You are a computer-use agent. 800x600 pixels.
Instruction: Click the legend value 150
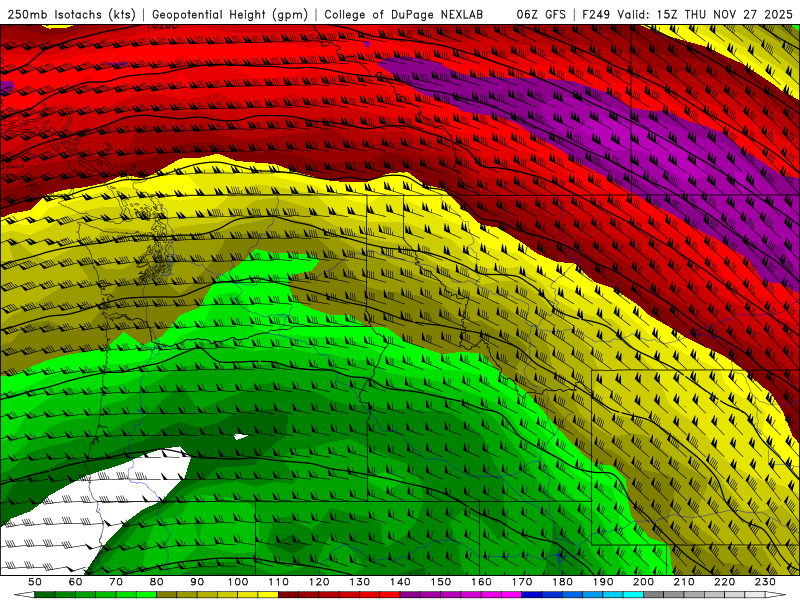441,582
